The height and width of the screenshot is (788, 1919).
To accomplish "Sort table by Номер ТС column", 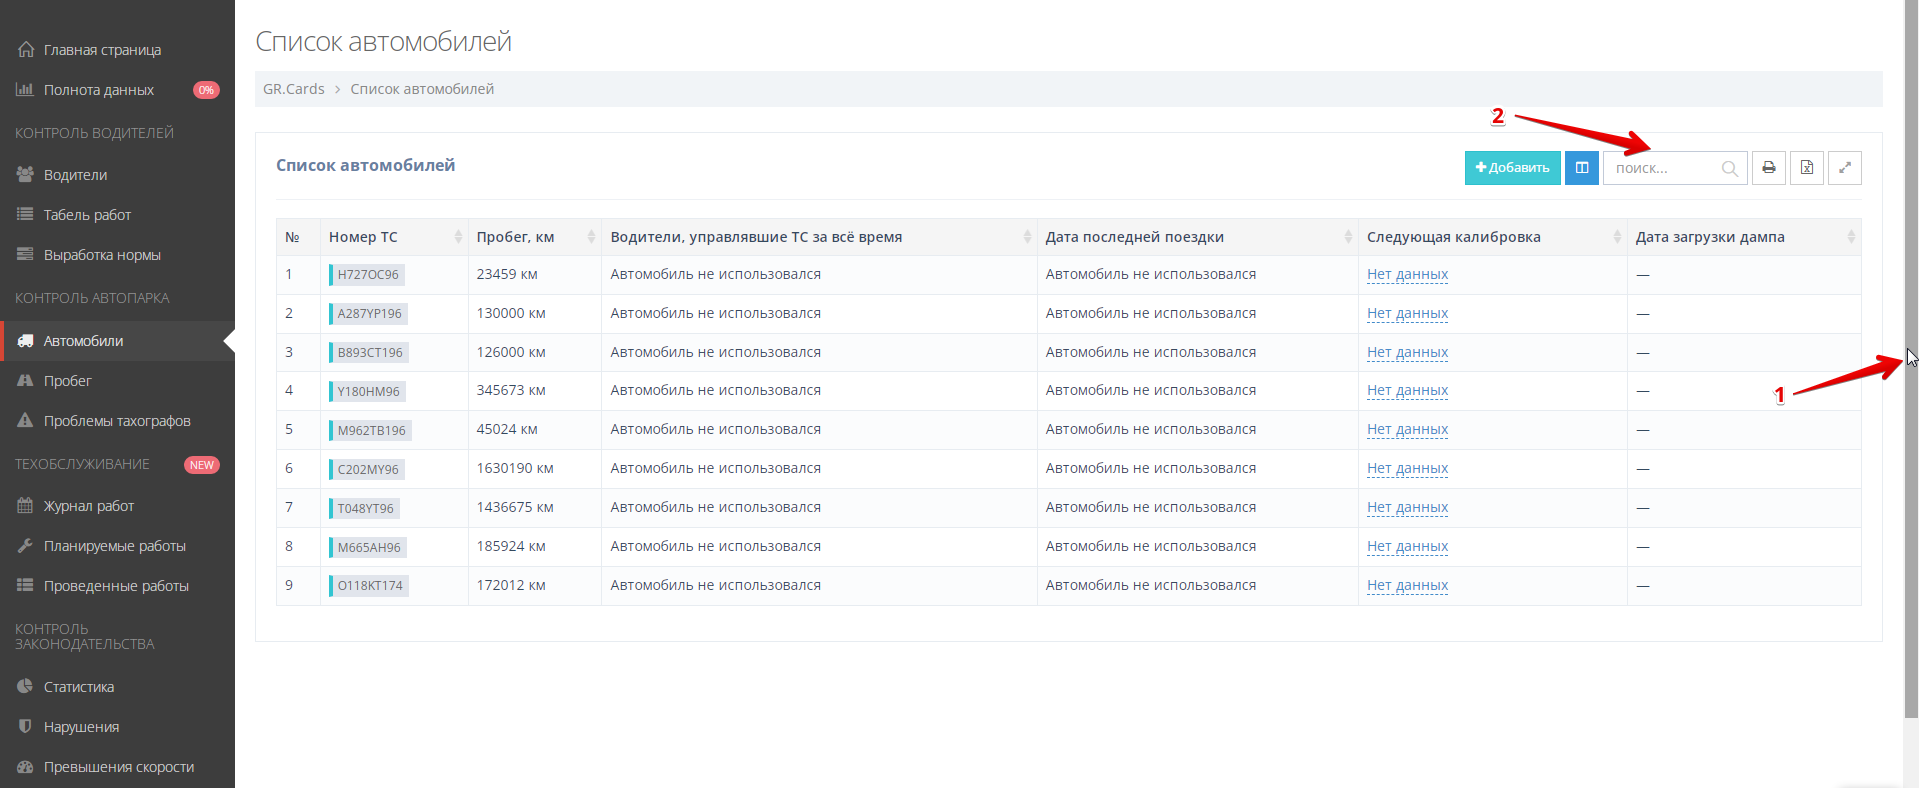I will (x=458, y=237).
